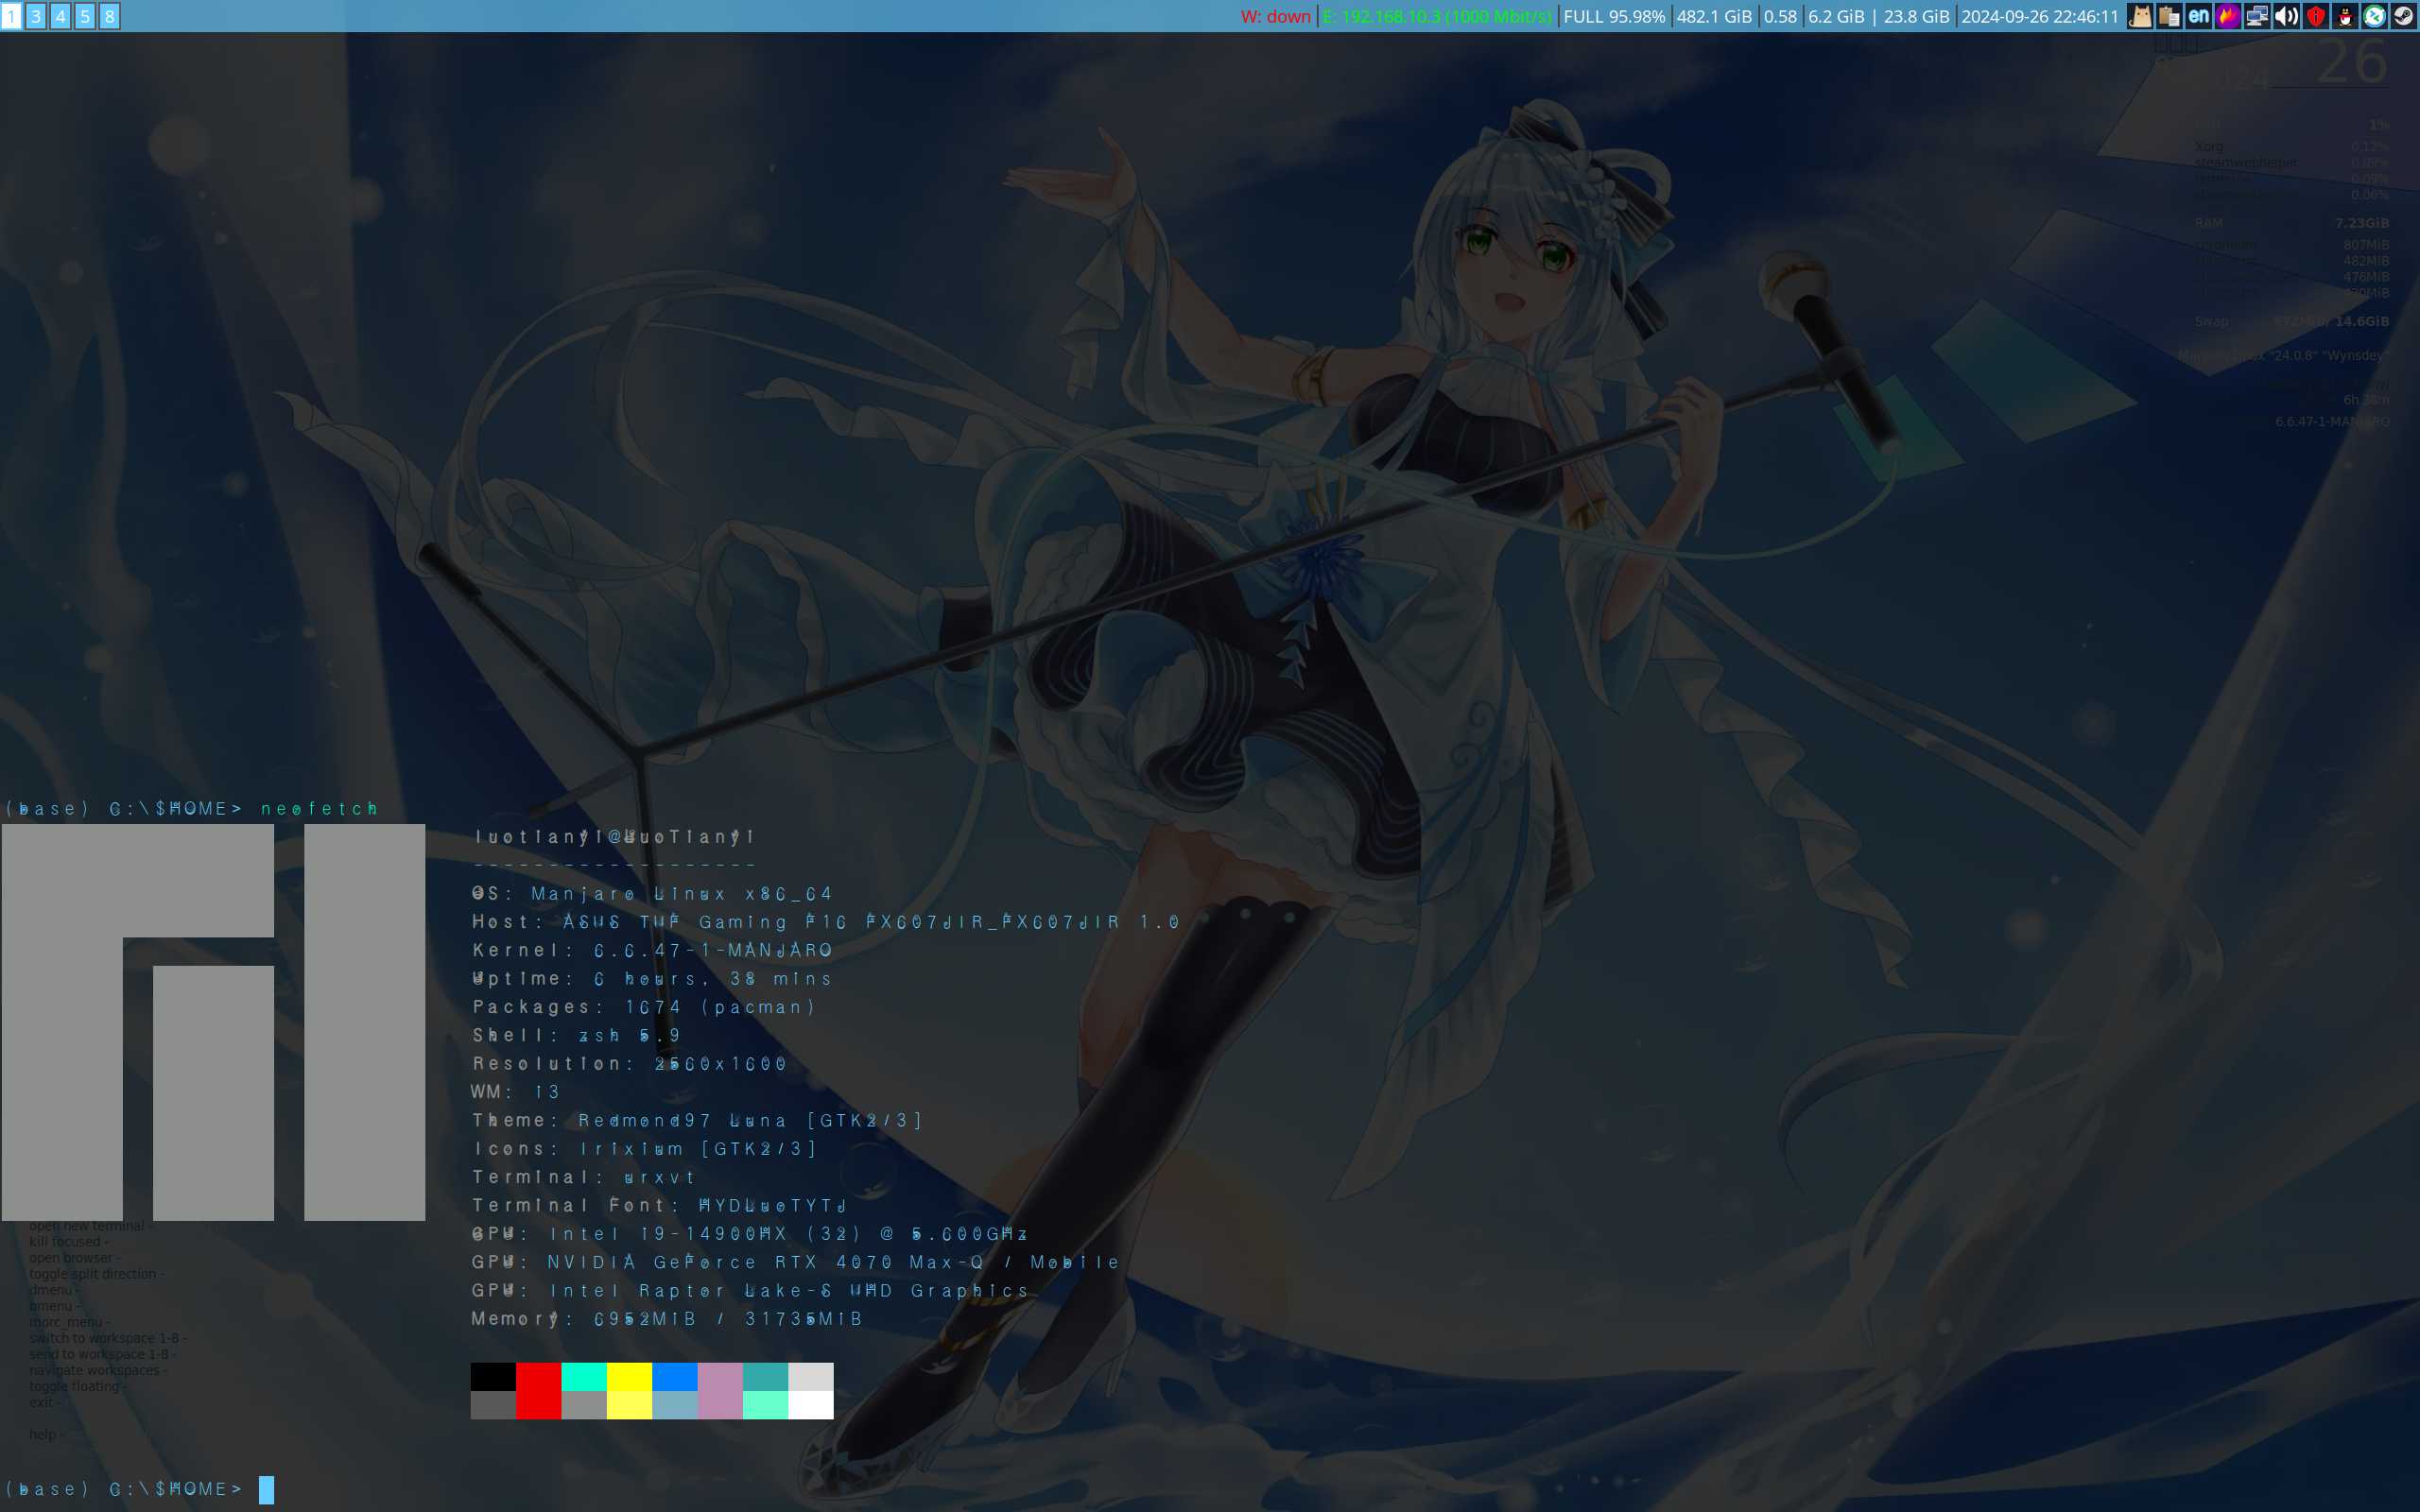The width and height of the screenshot is (2420, 1512).
Task: Click the dark gray block in bottom palette row
Action: point(493,1405)
